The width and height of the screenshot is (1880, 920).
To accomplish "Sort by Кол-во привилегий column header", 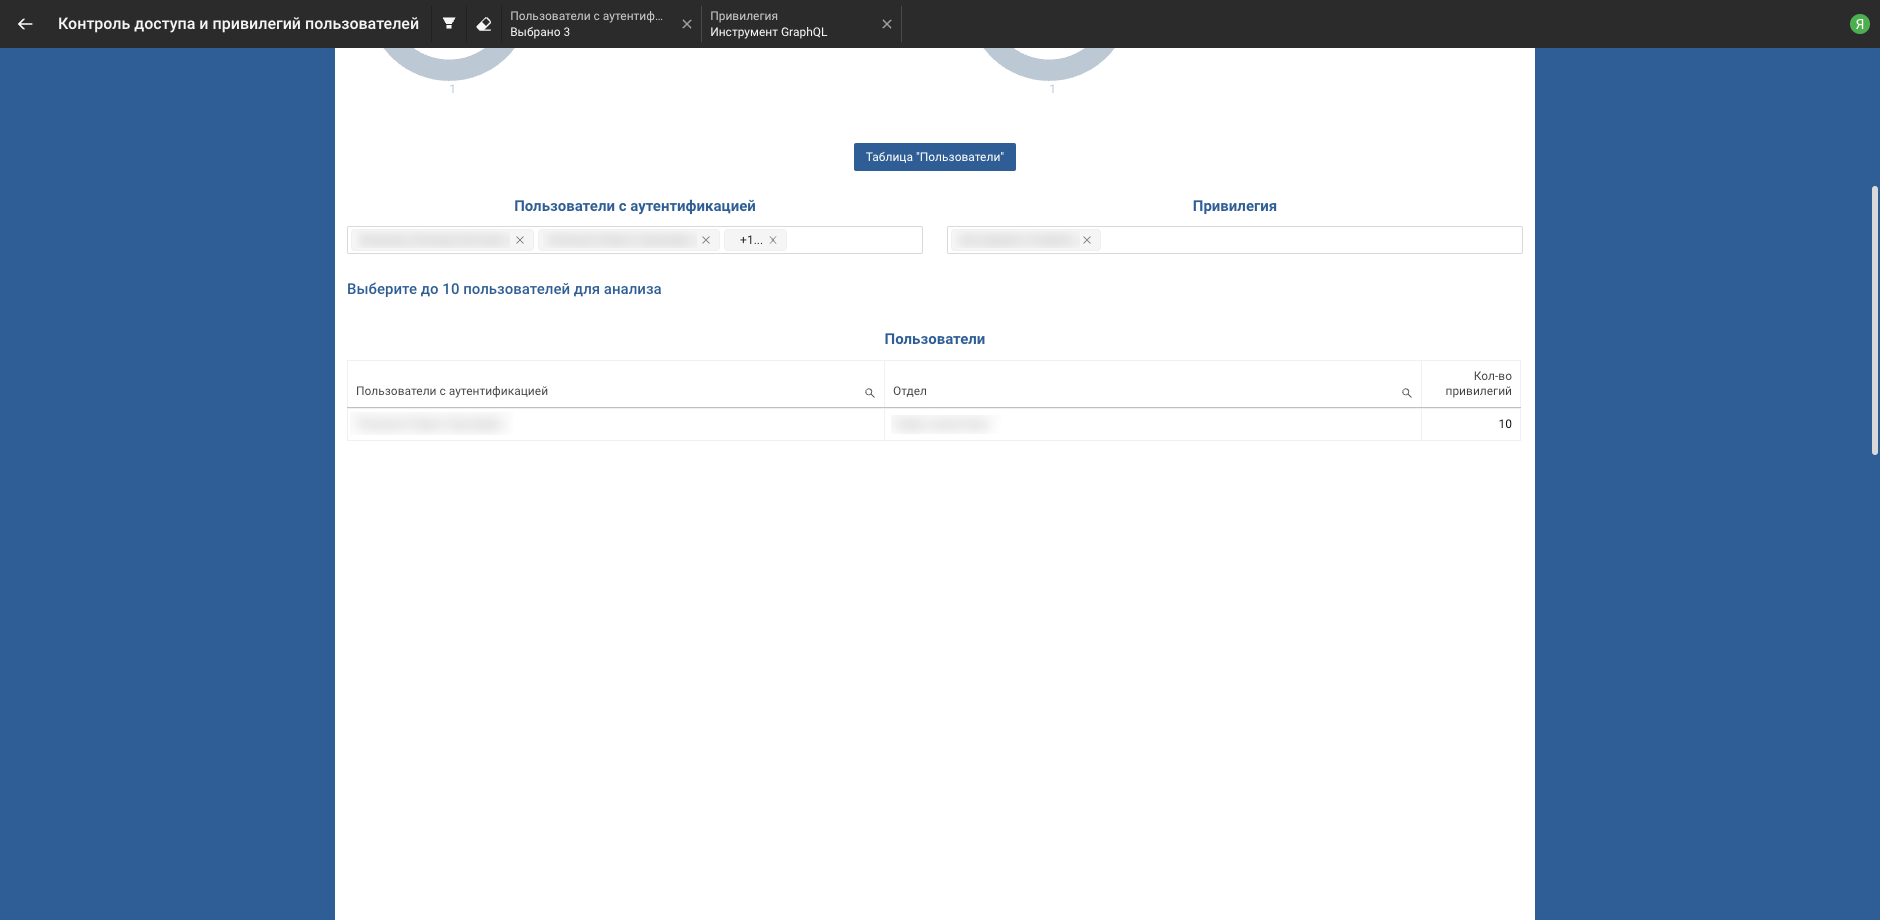I will 1477,384.
